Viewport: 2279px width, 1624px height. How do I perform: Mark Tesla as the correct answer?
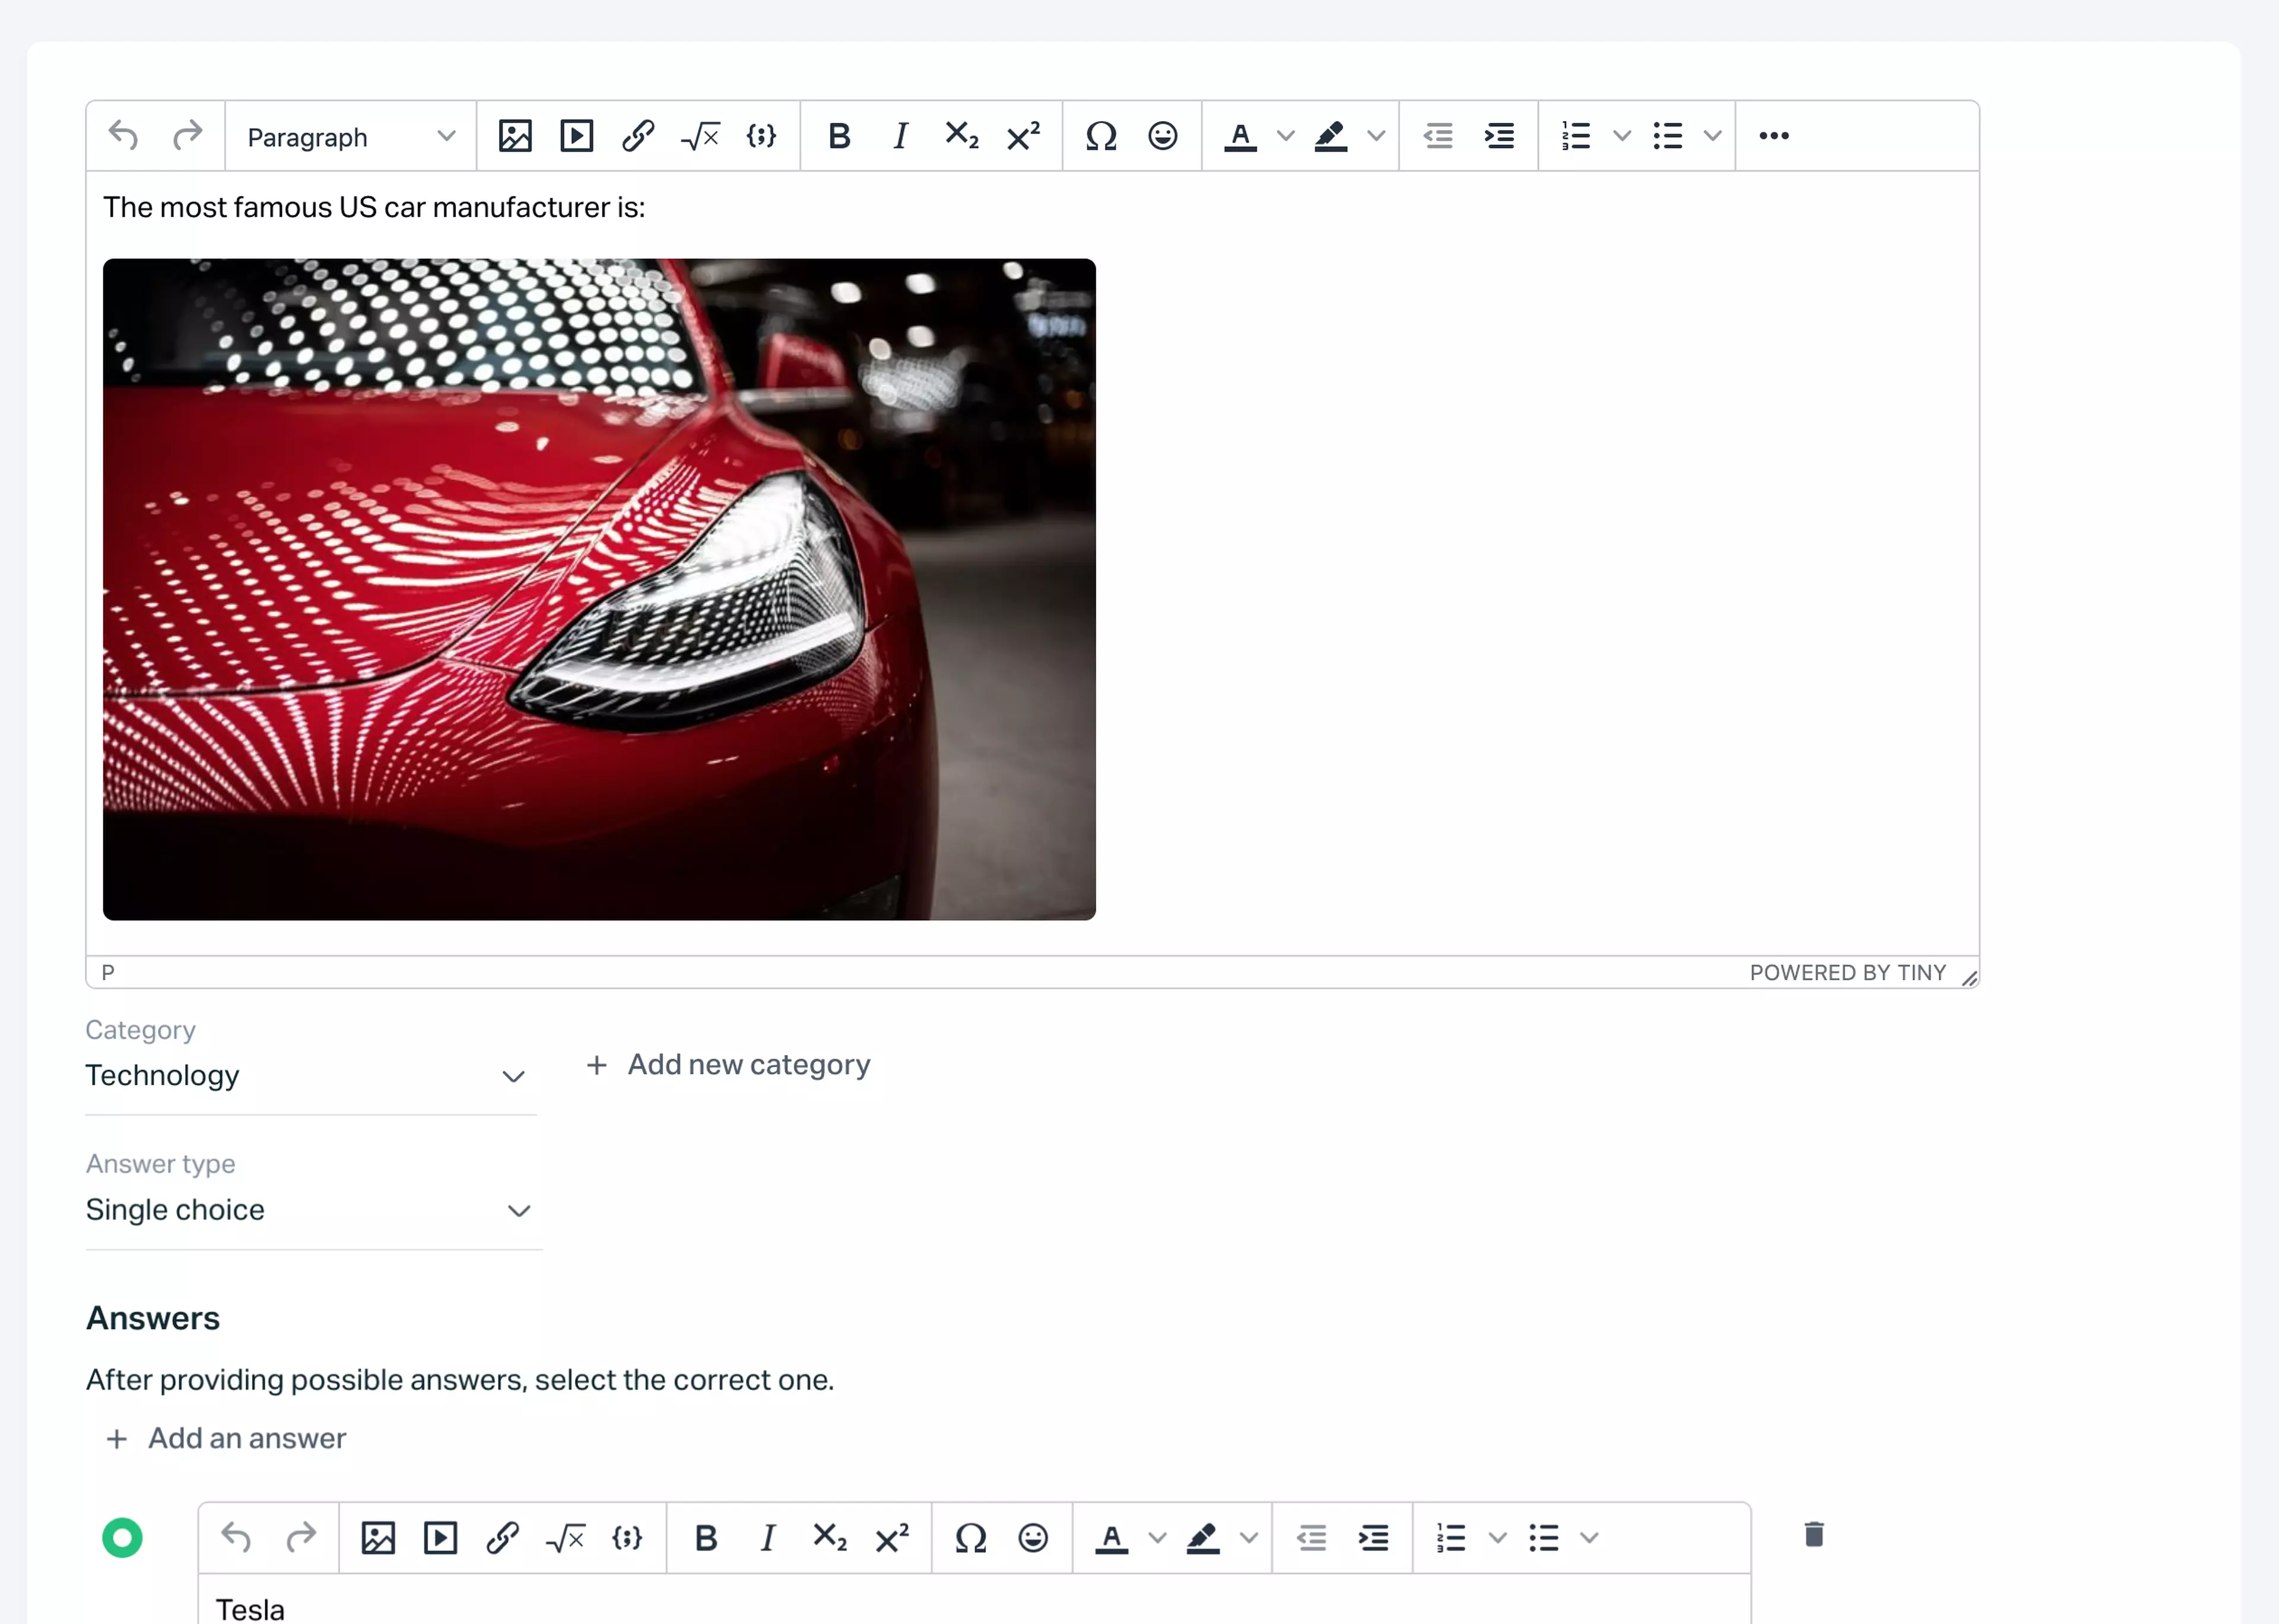[x=123, y=1537]
